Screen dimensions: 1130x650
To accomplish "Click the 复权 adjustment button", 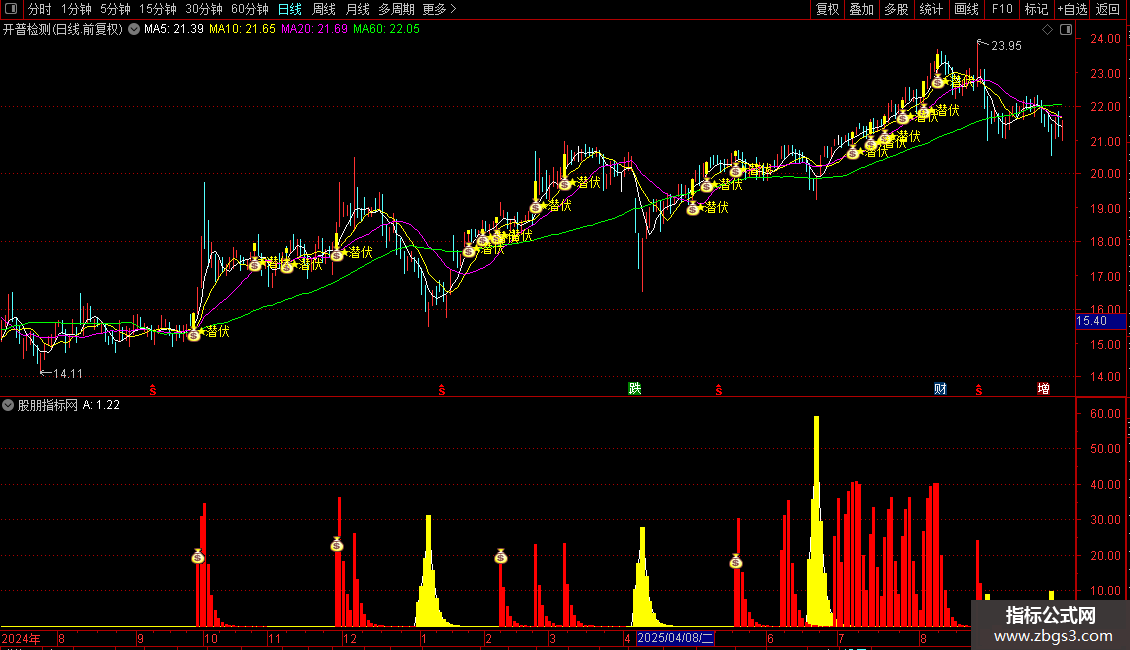I will pyautogui.click(x=827, y=9).
